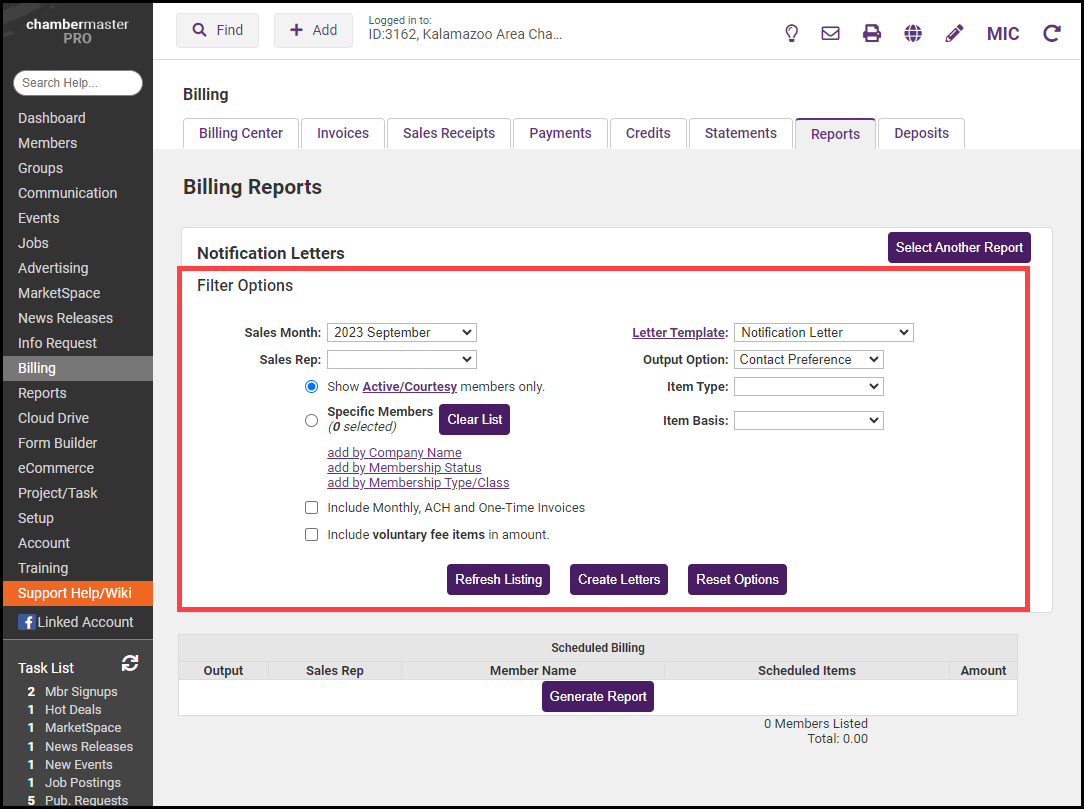This screenshot has height=809, width=1084.
Task: Click the Search Help input field
Action: (x=78, y=83)
